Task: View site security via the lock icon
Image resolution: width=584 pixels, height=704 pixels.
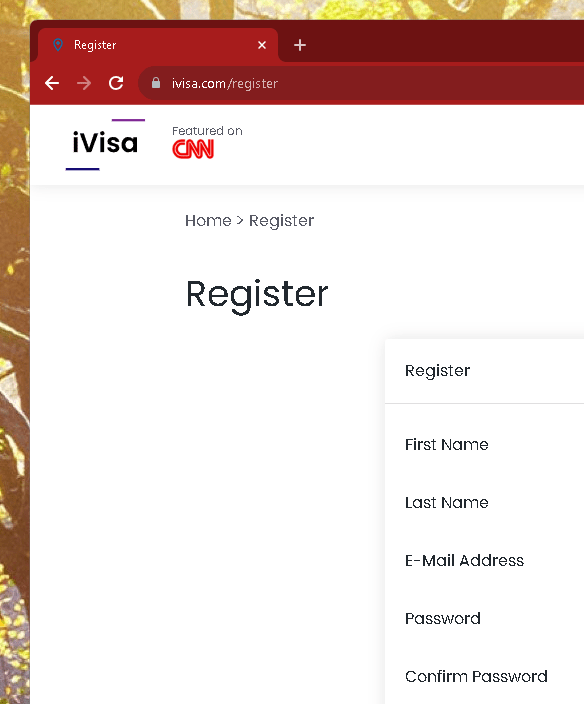Action: [156, 83]
